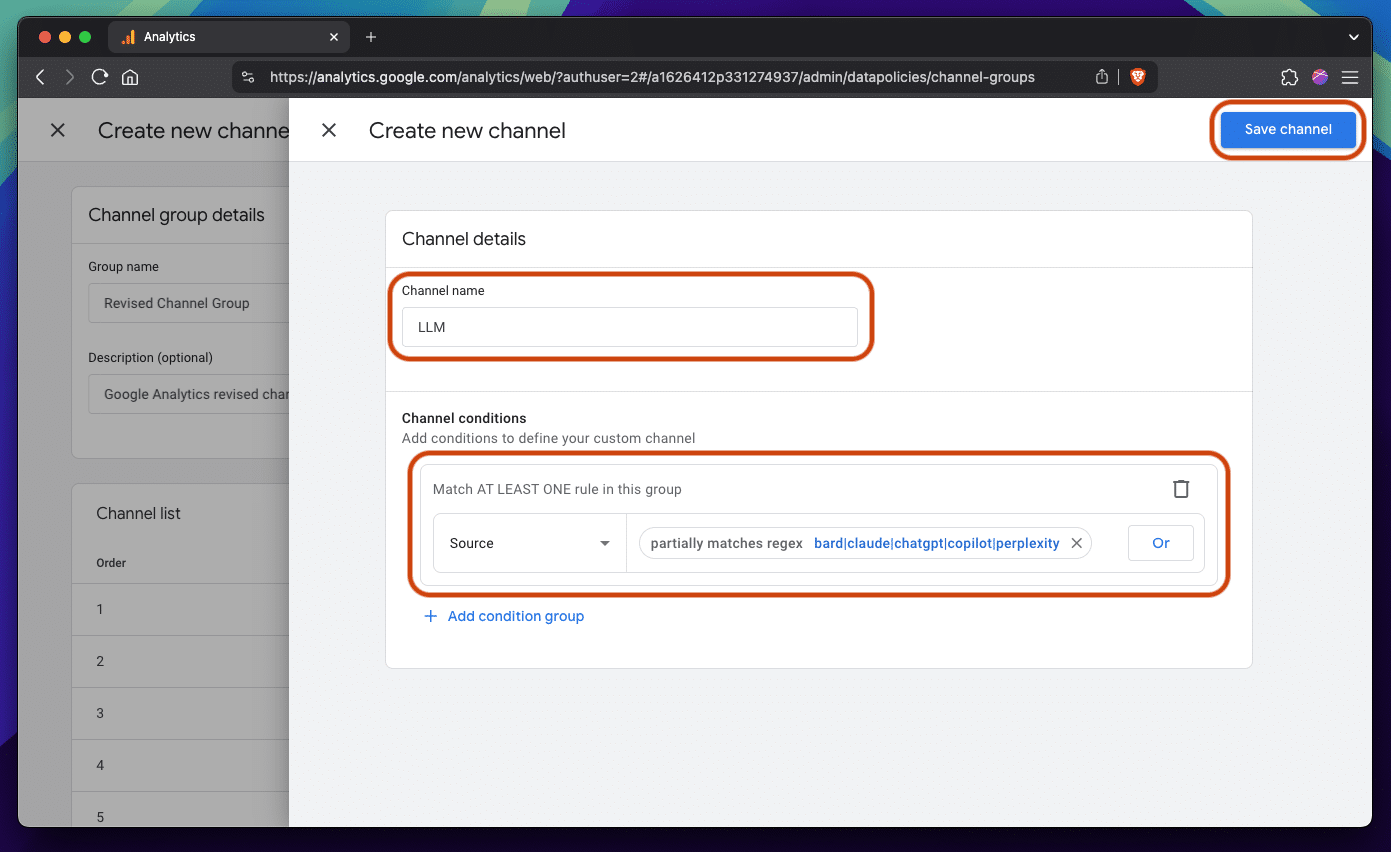Click the Channel conditions label
The height and width of the screenshot is (852, 1391).
point(464,418)
